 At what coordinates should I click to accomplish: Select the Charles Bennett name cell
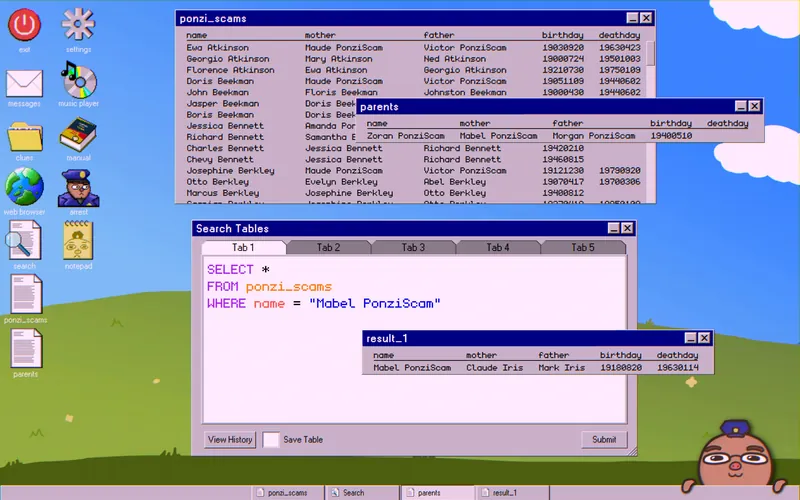pyautogui.click(x=225, y=148)
